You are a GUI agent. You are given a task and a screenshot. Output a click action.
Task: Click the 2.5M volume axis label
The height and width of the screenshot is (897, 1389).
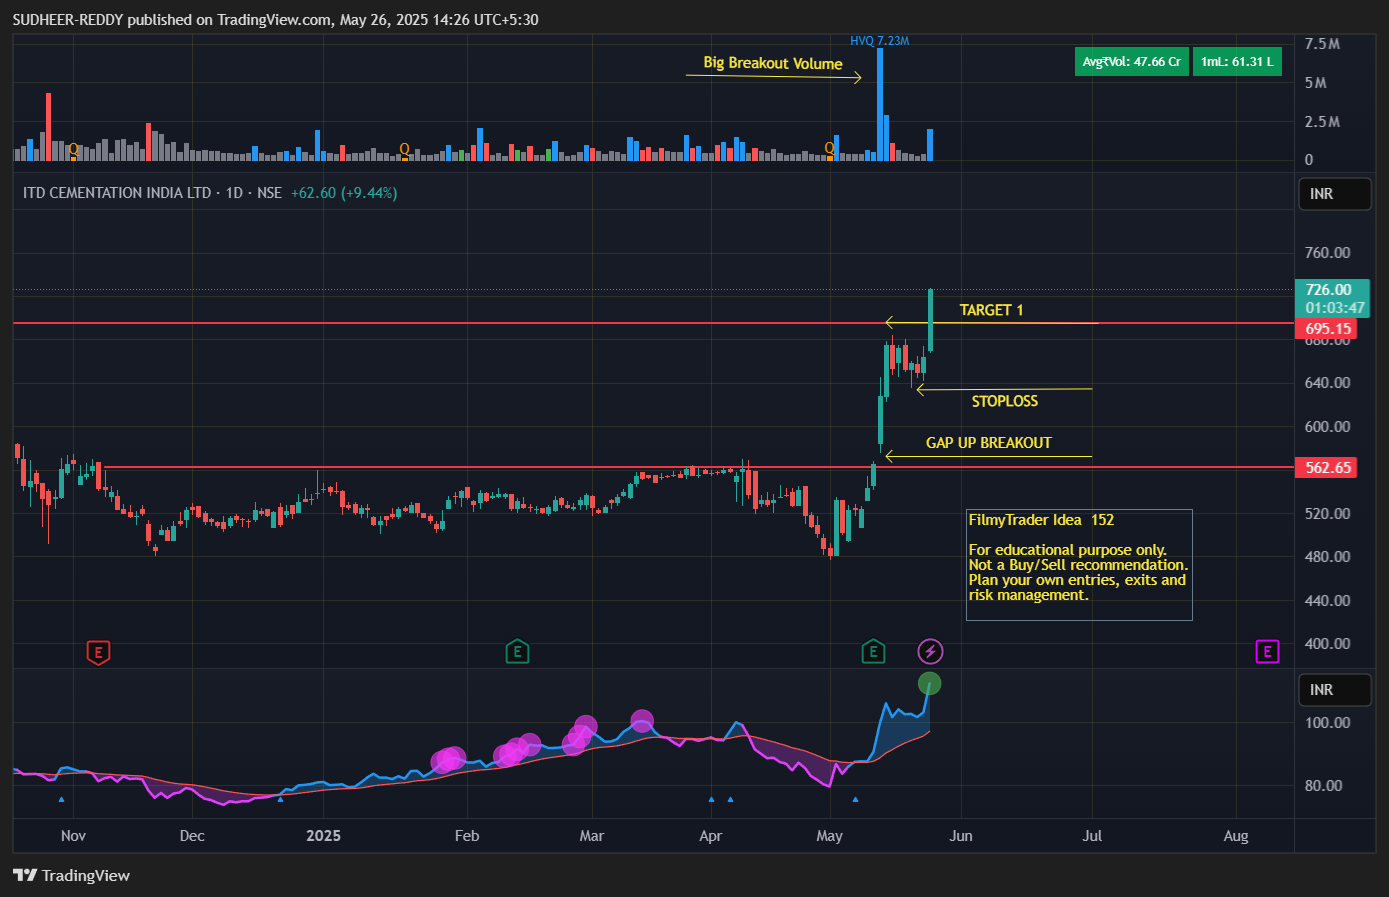coord(1322,122)
